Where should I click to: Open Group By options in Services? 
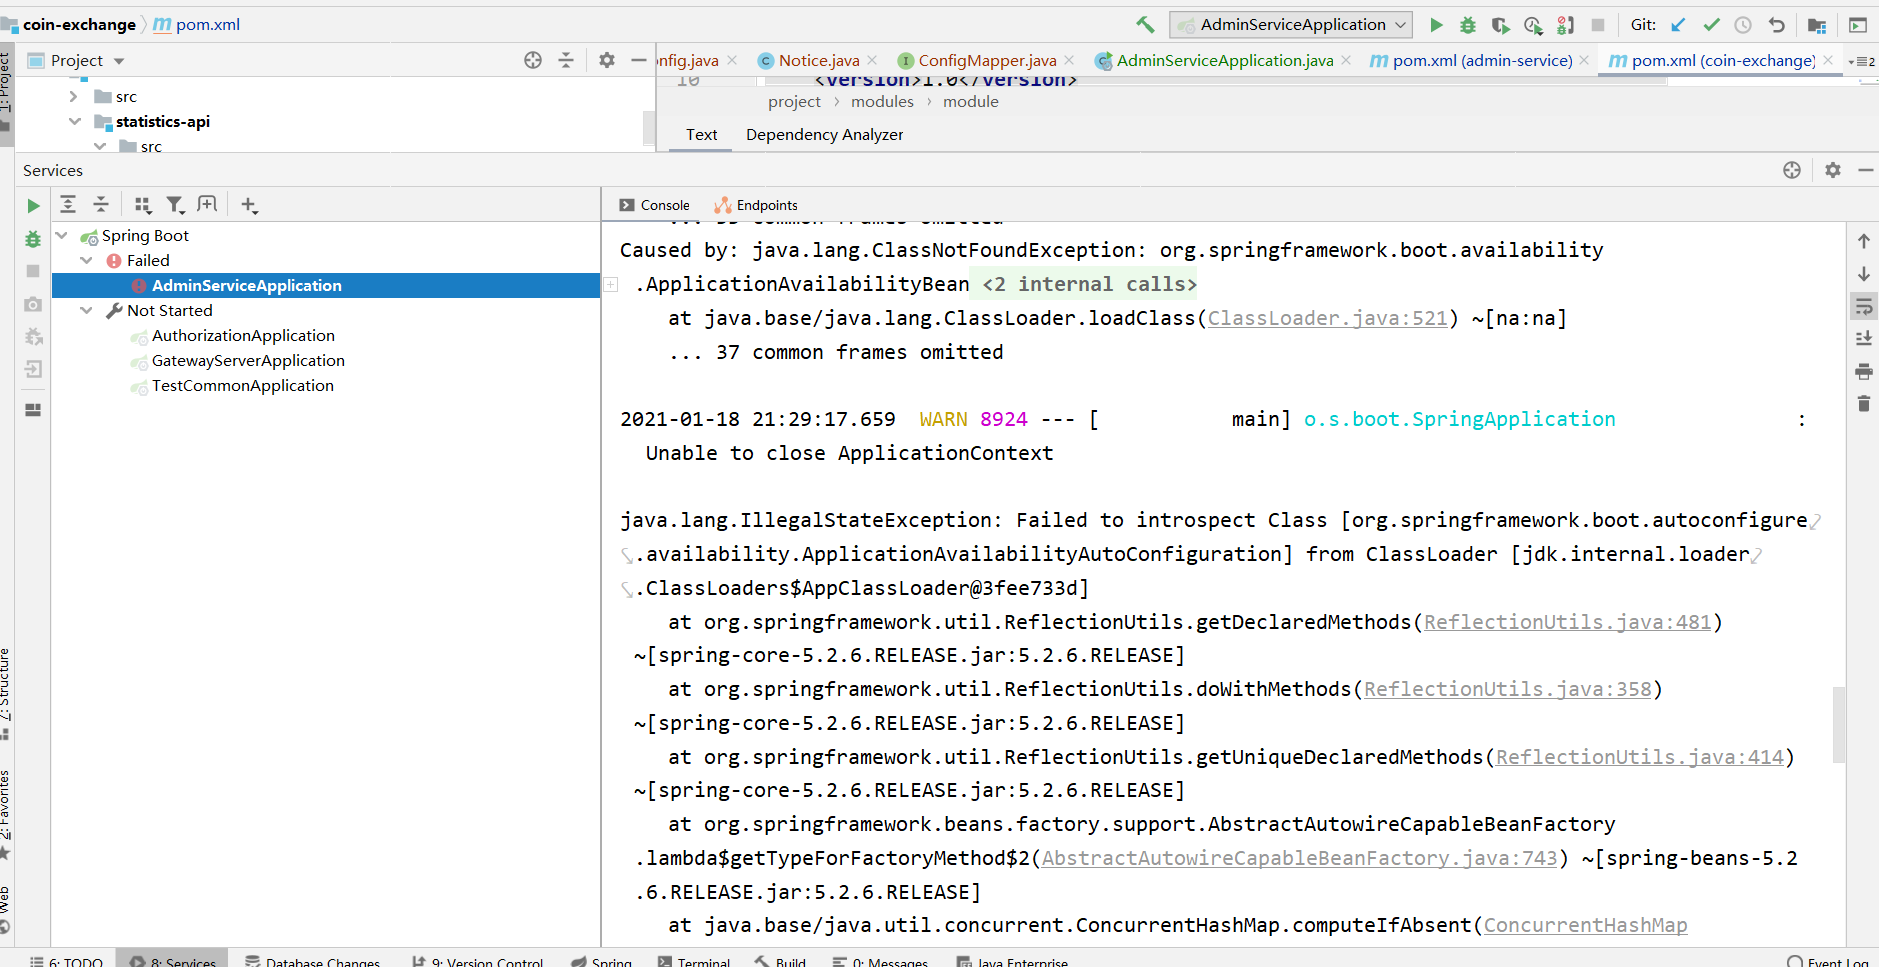point(143,204)
